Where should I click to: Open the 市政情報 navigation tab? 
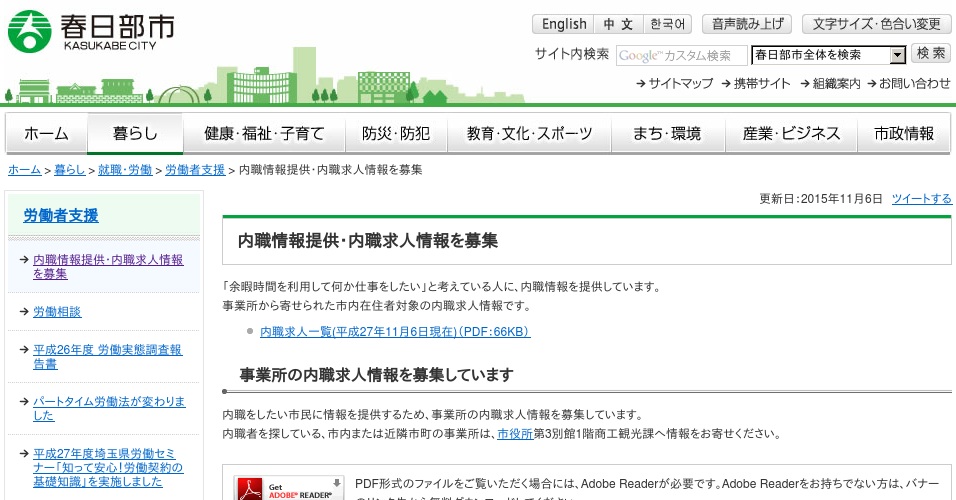[903, 134]
